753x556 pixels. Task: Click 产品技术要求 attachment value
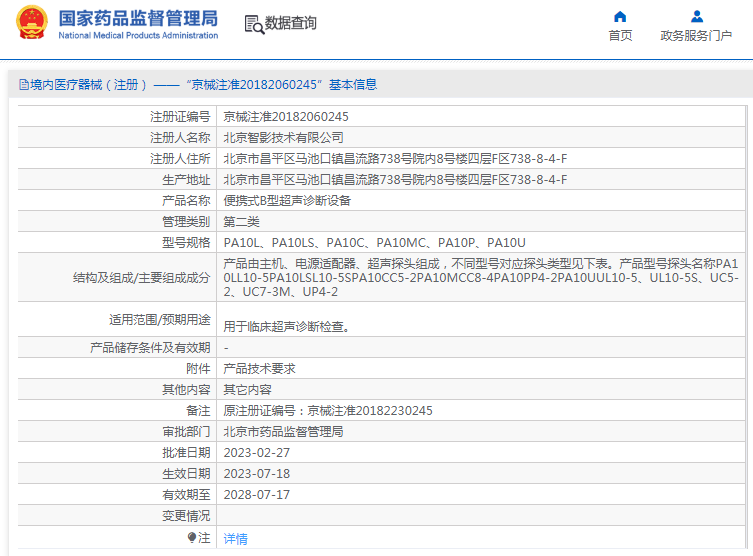point(259,369)
